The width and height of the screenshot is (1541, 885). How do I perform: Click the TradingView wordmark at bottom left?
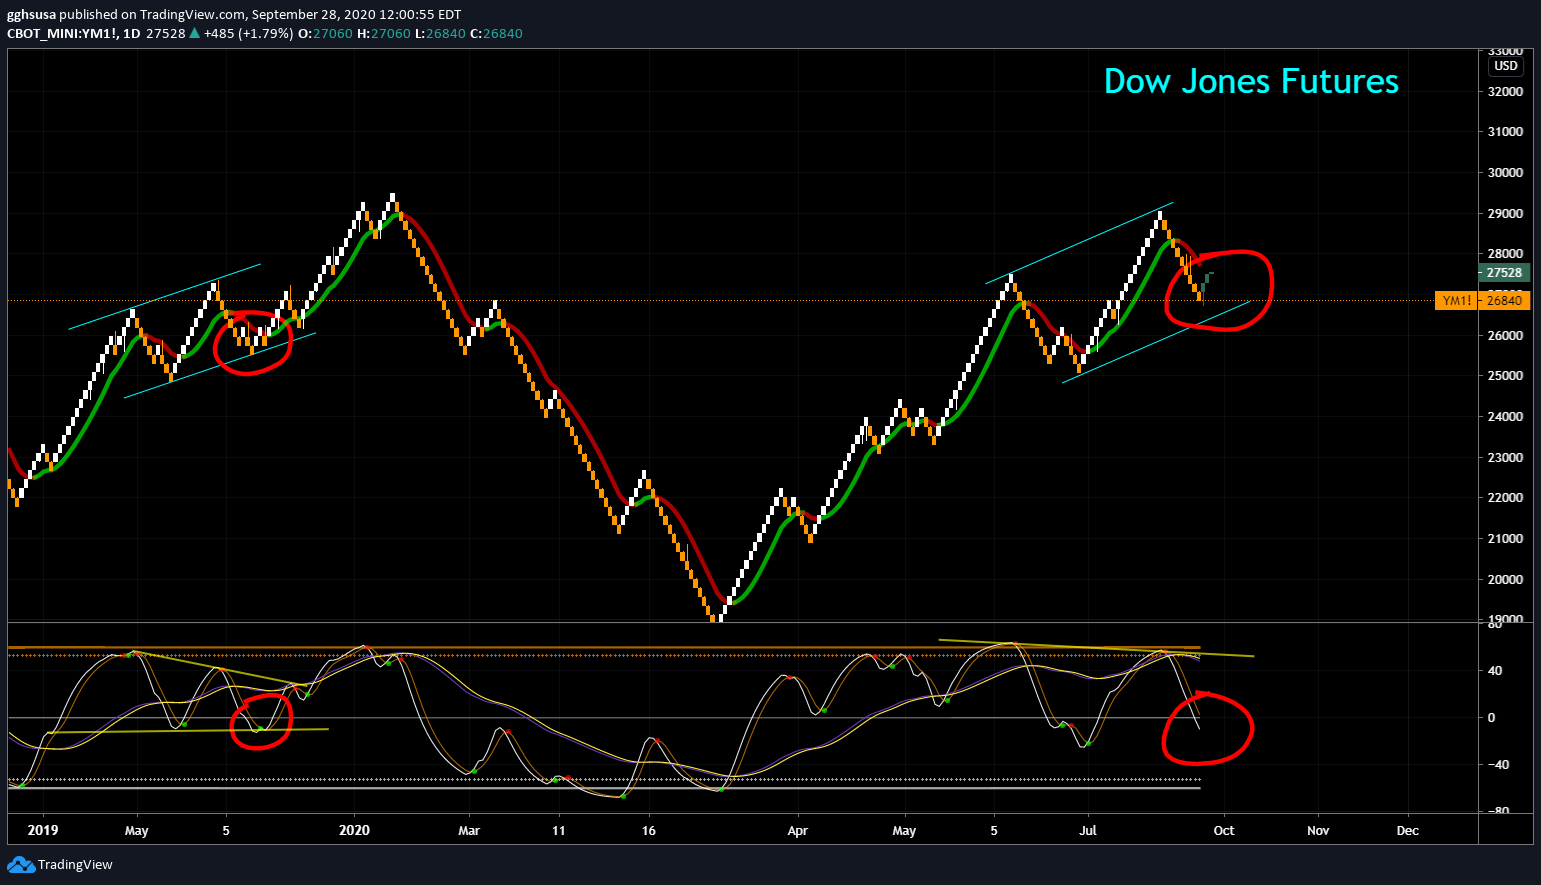pyautogui.click(x=75, y=864)
